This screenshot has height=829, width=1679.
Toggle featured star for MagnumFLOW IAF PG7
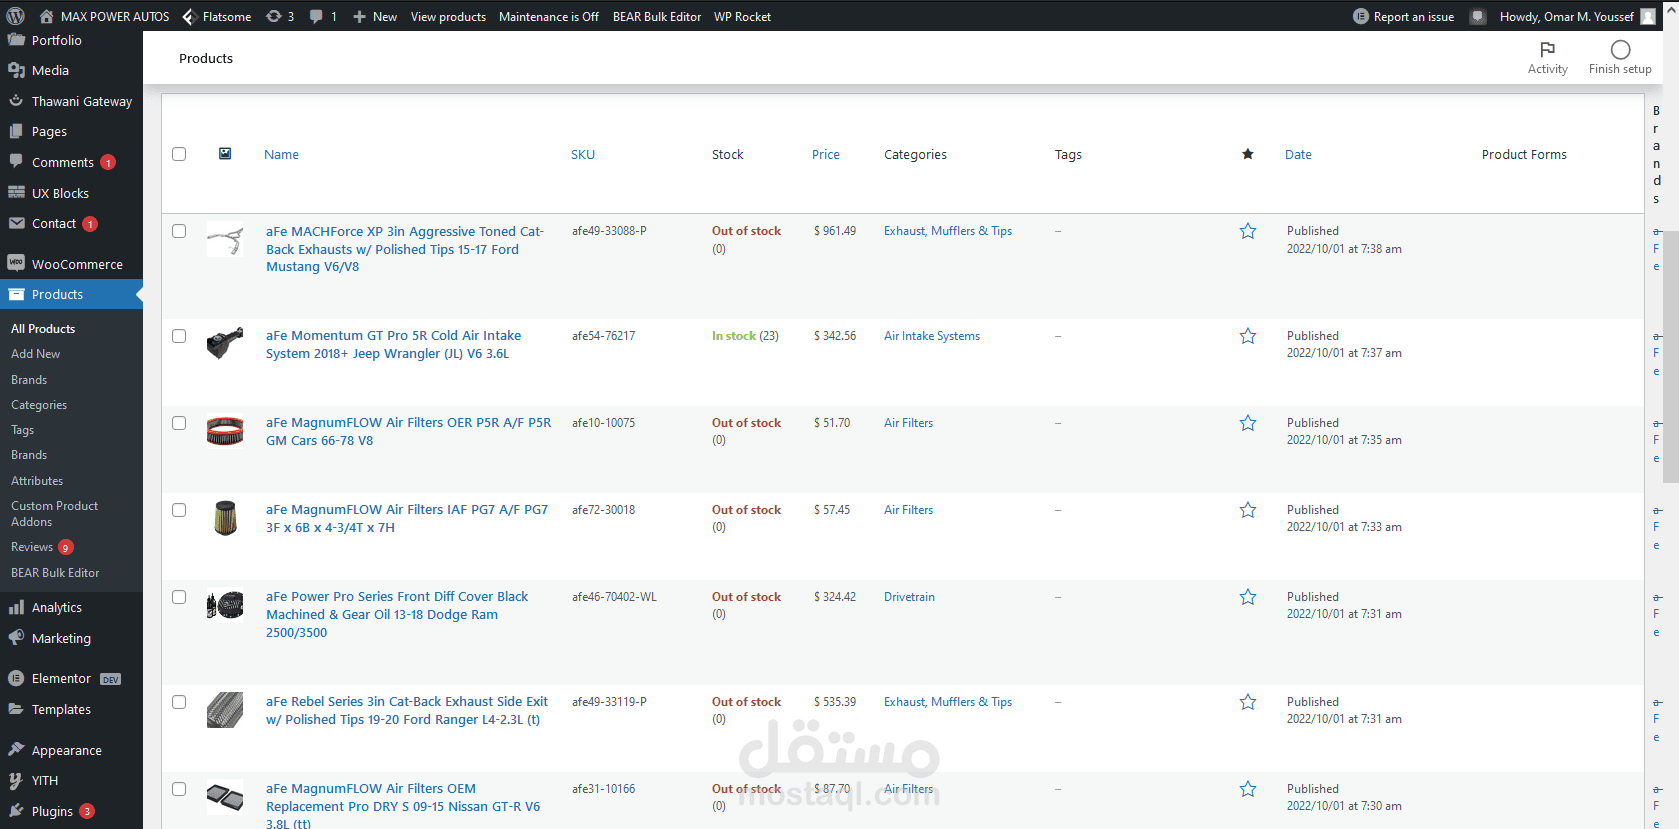click(x=1247, y=510)
